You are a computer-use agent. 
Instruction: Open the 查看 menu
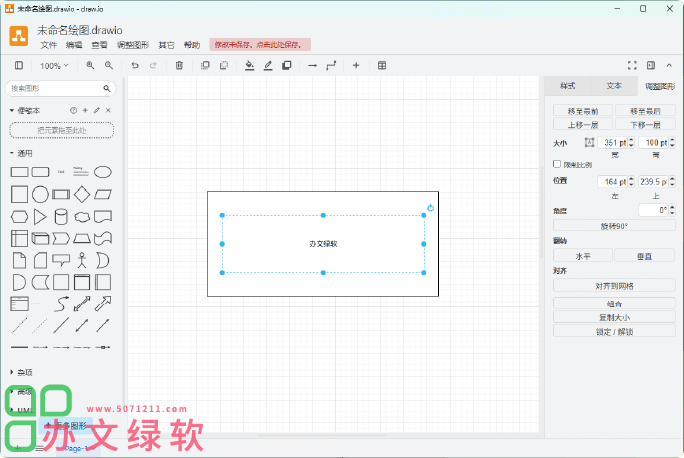(99, 45)
